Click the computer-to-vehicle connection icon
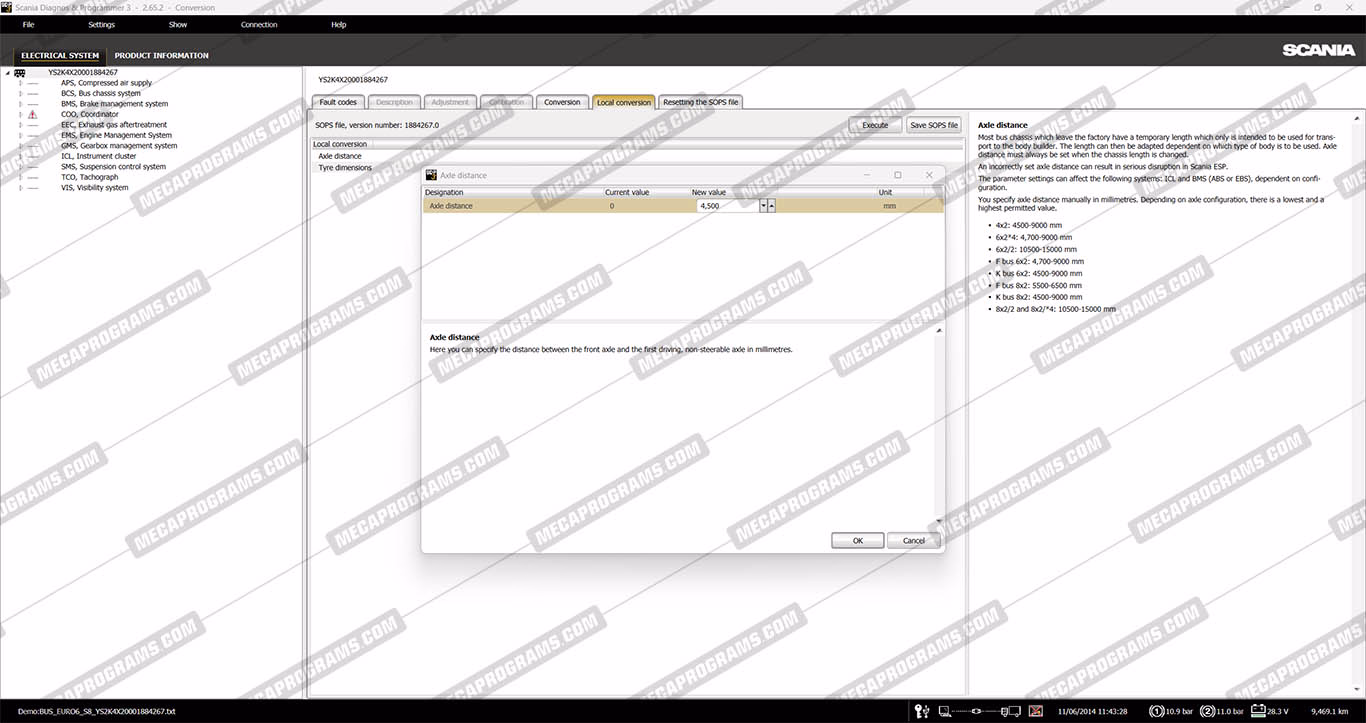 click(980, 711)
